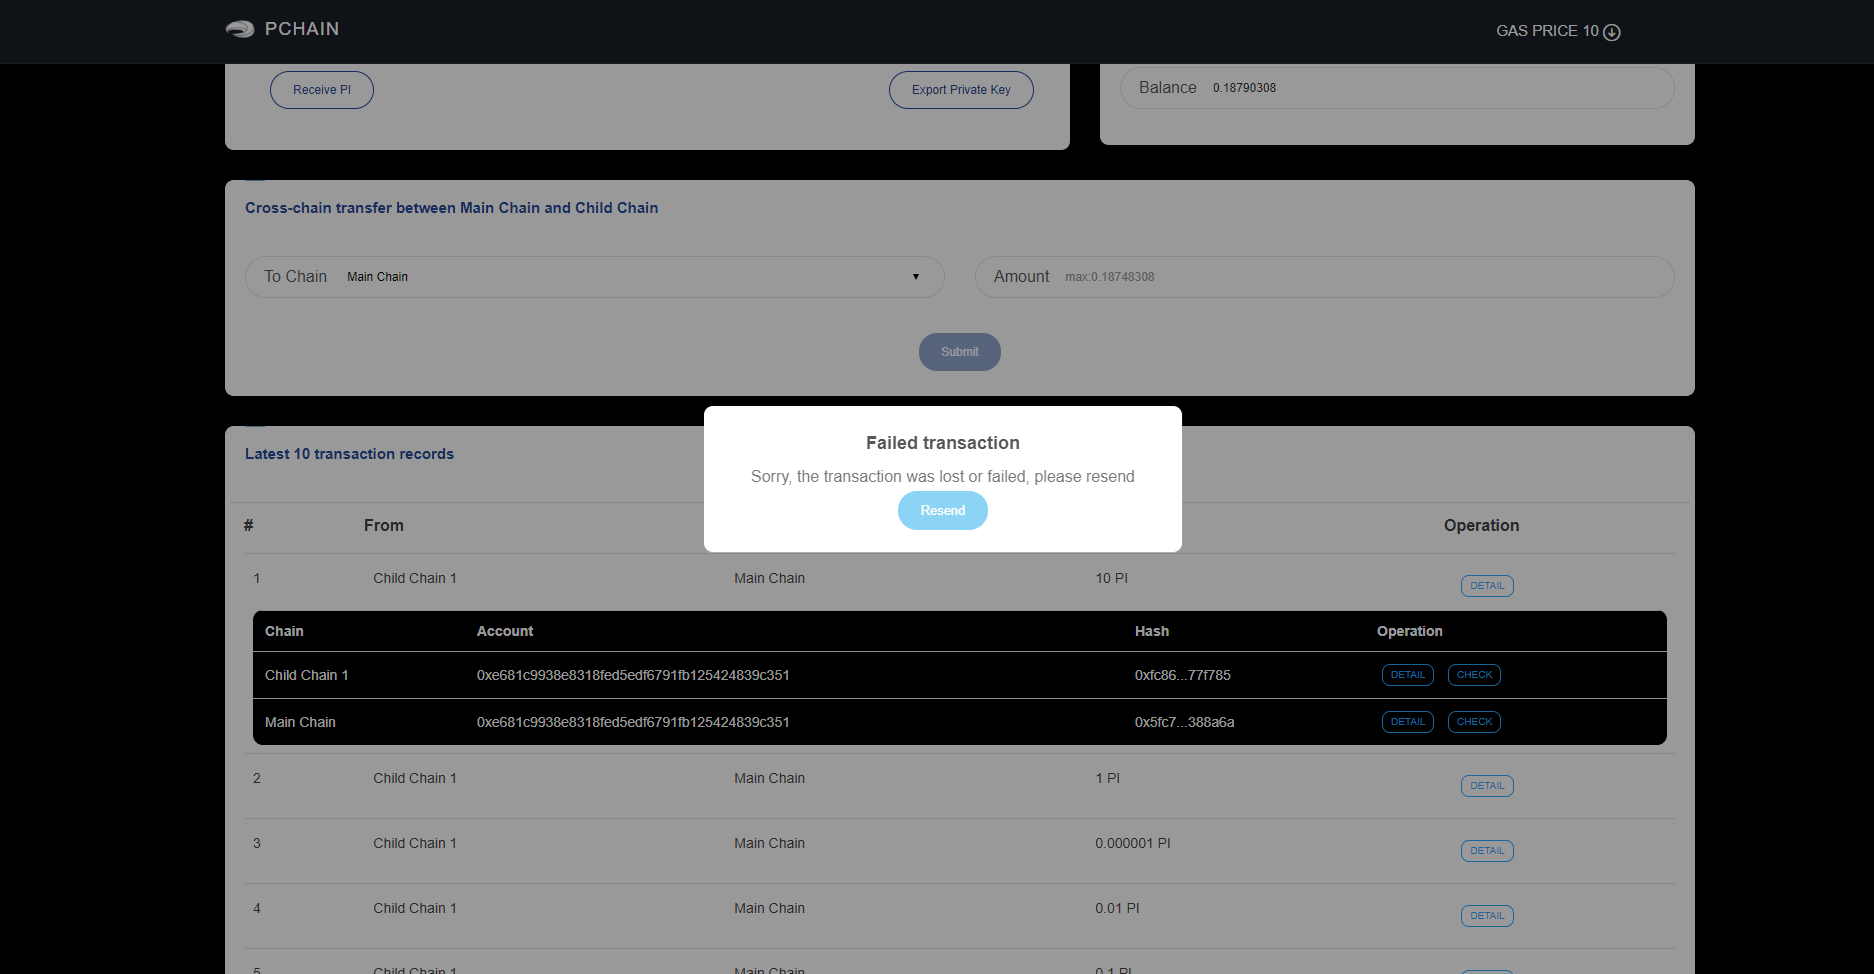Open DETAIL for Child Chain 1 hash row
1874x974 pixels.
[1407, 675]
